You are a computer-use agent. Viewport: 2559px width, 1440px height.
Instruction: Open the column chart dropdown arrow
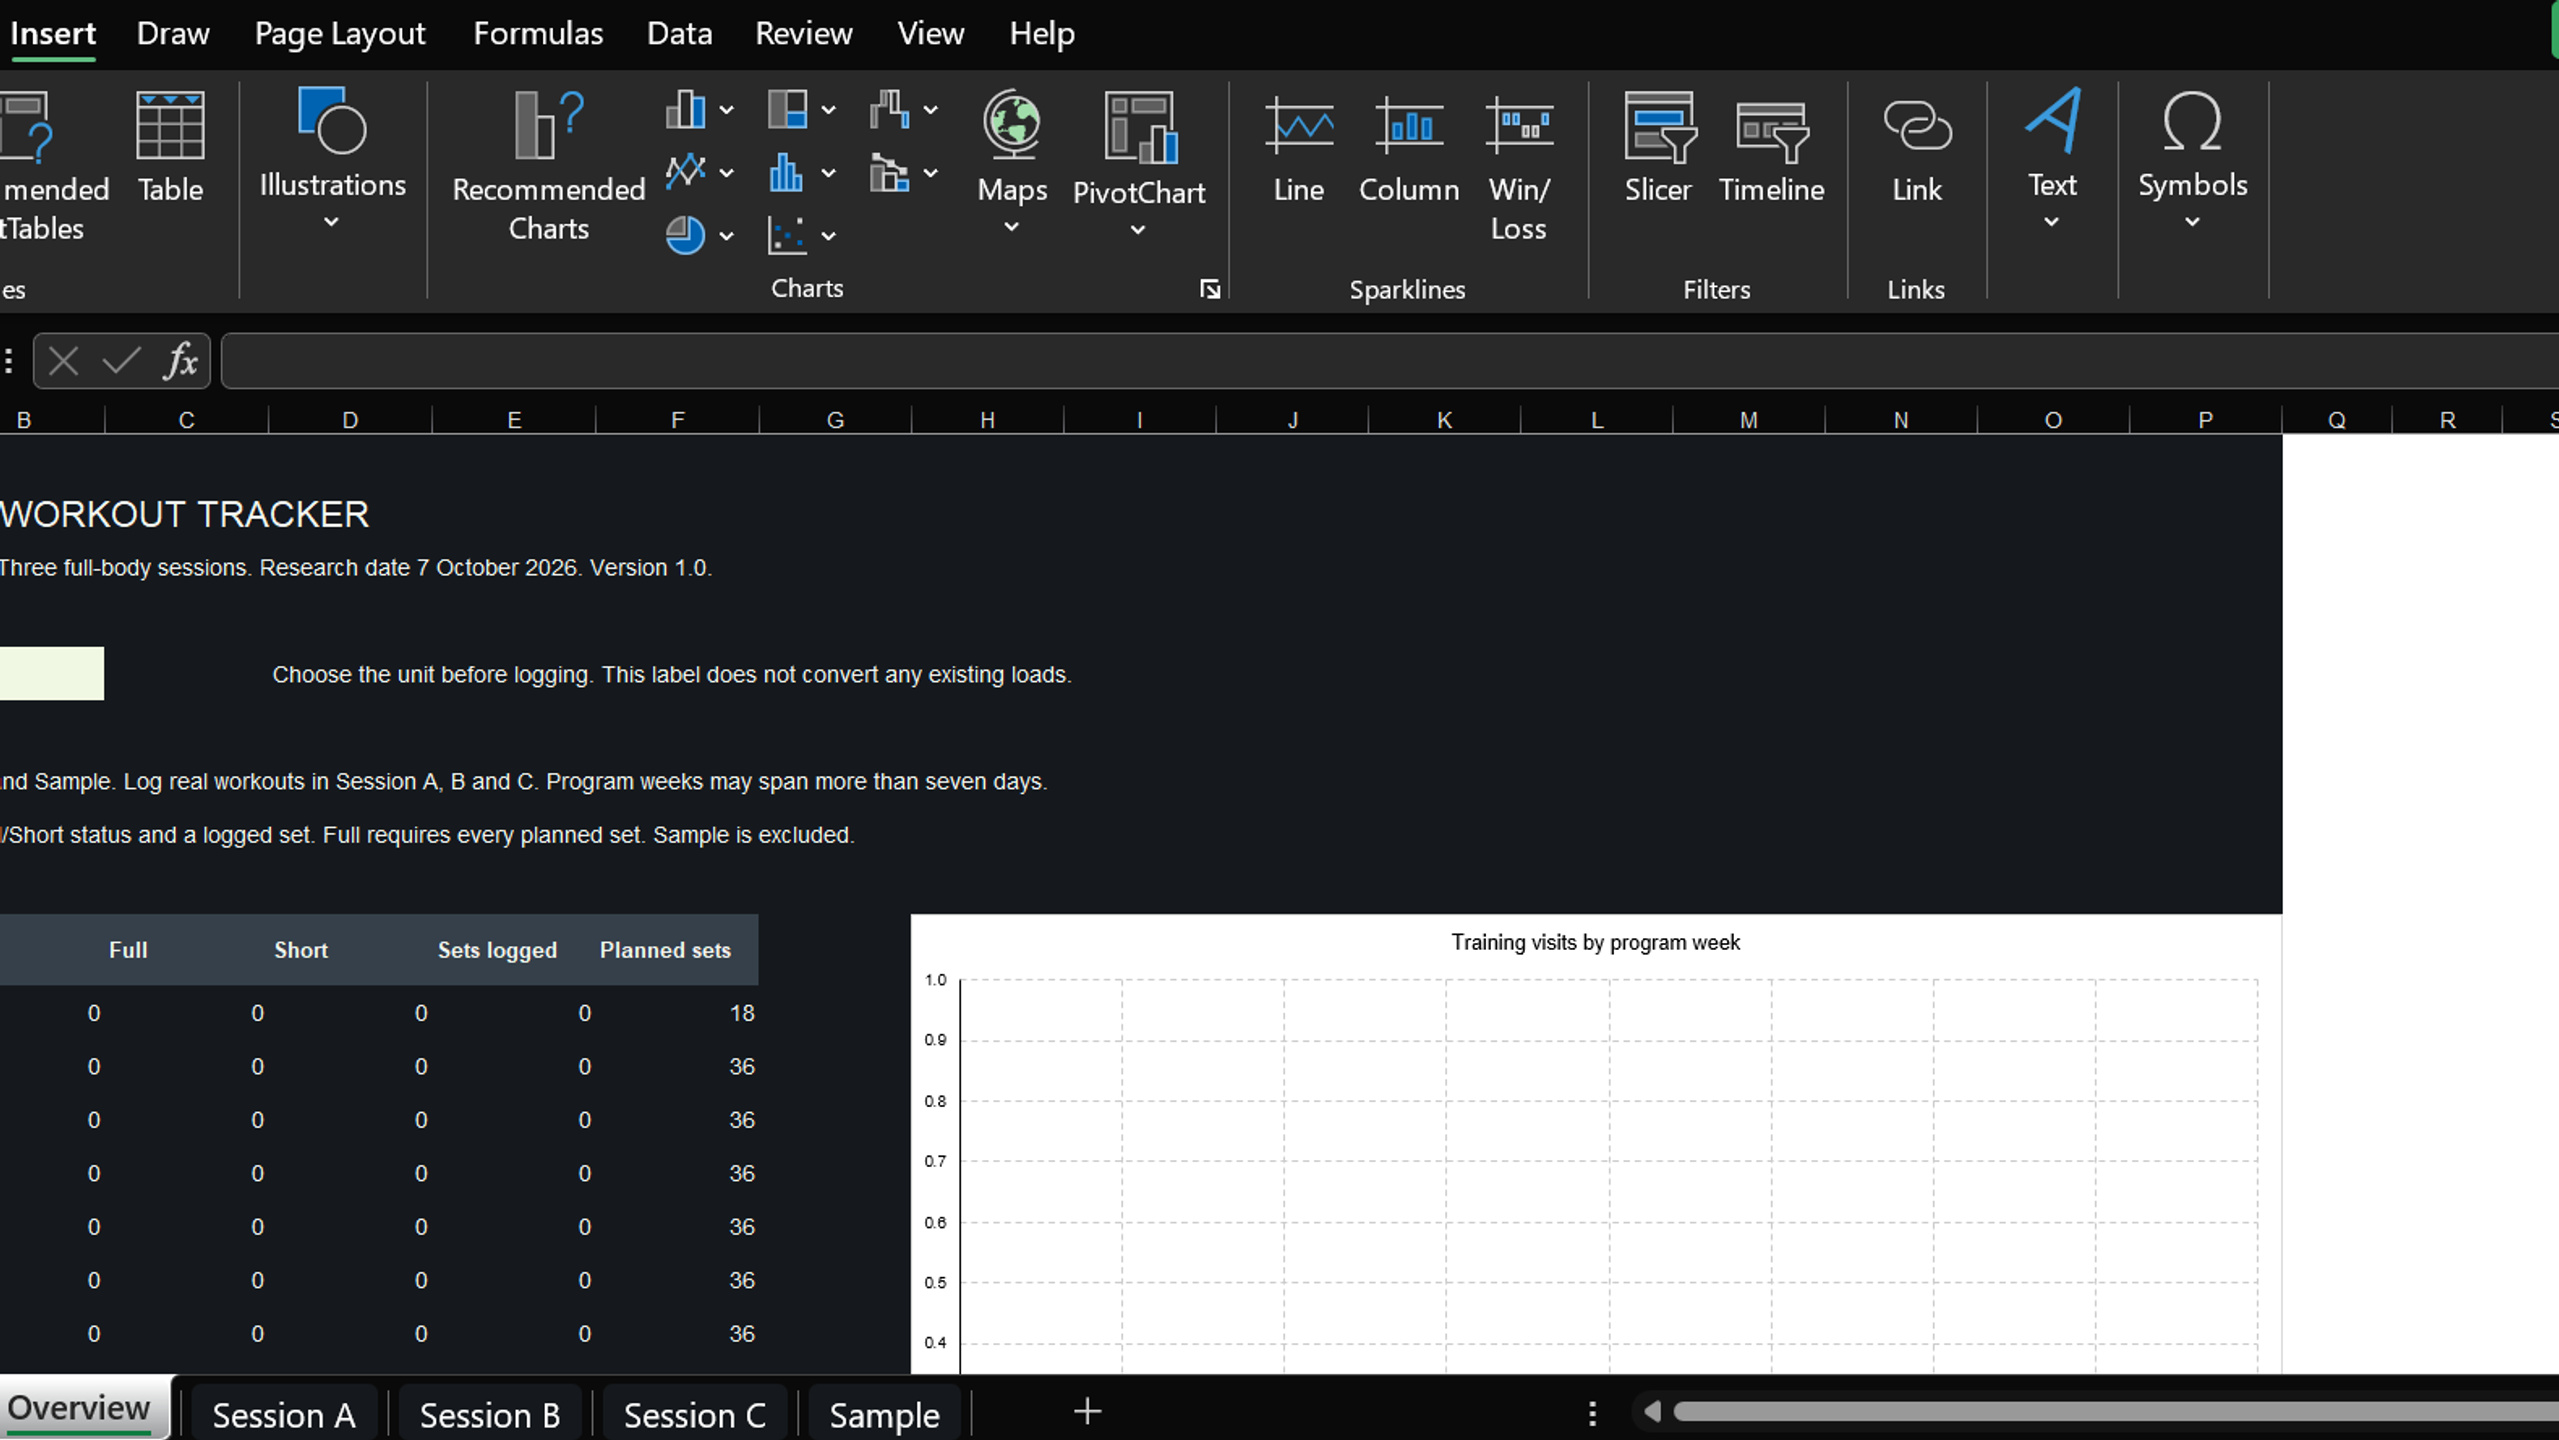pyautogui.click(x=727, y=110)
